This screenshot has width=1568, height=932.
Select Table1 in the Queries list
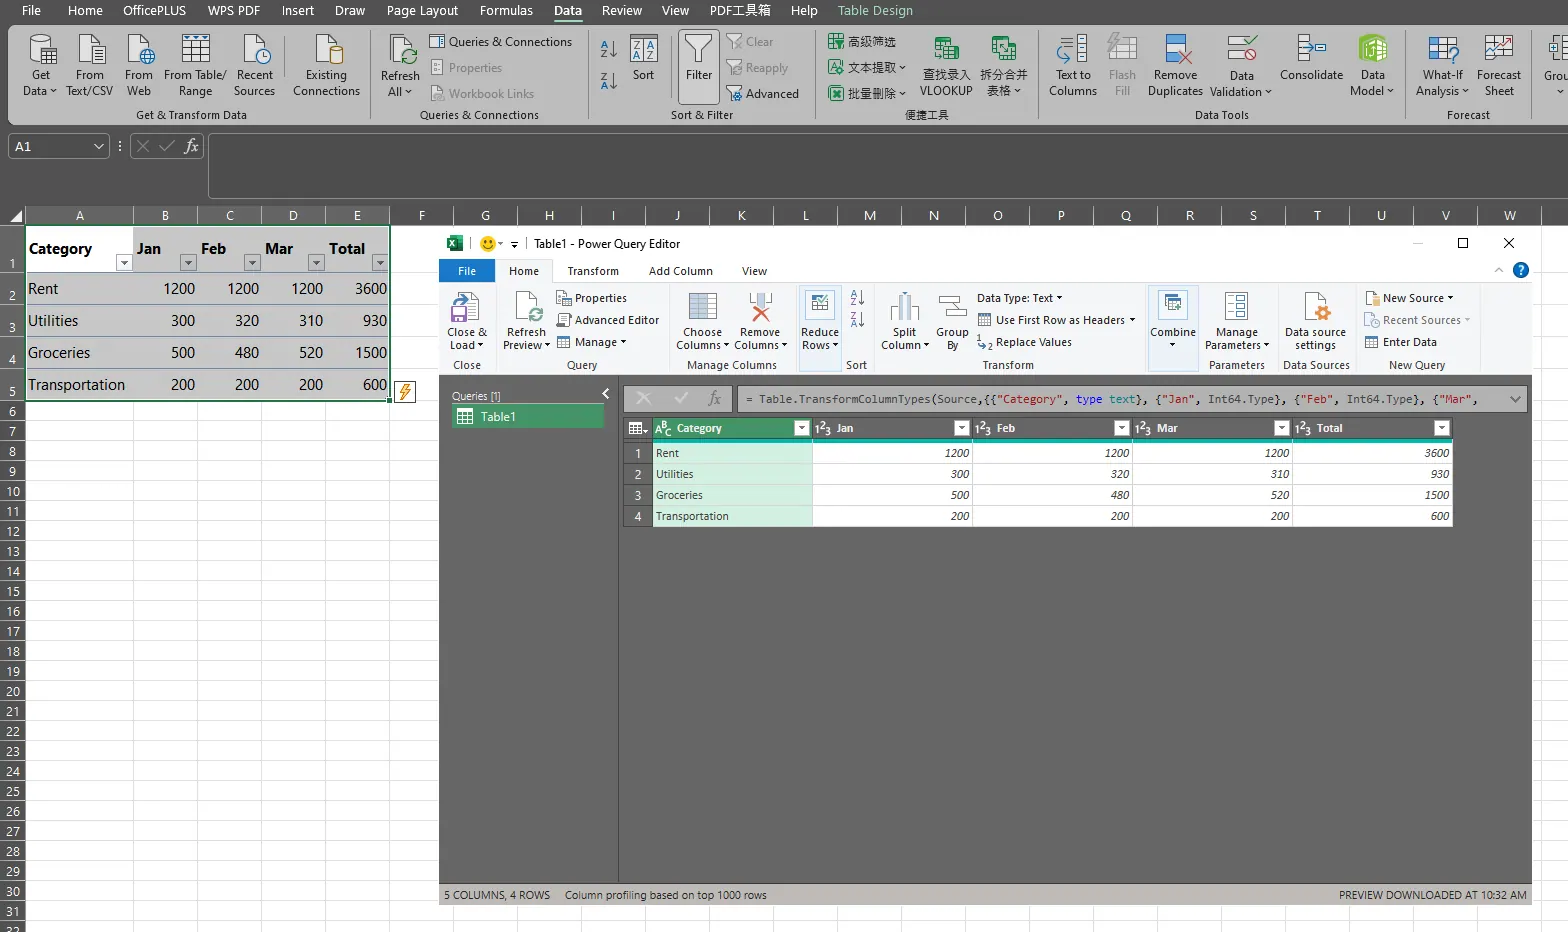tap(498, 417)
